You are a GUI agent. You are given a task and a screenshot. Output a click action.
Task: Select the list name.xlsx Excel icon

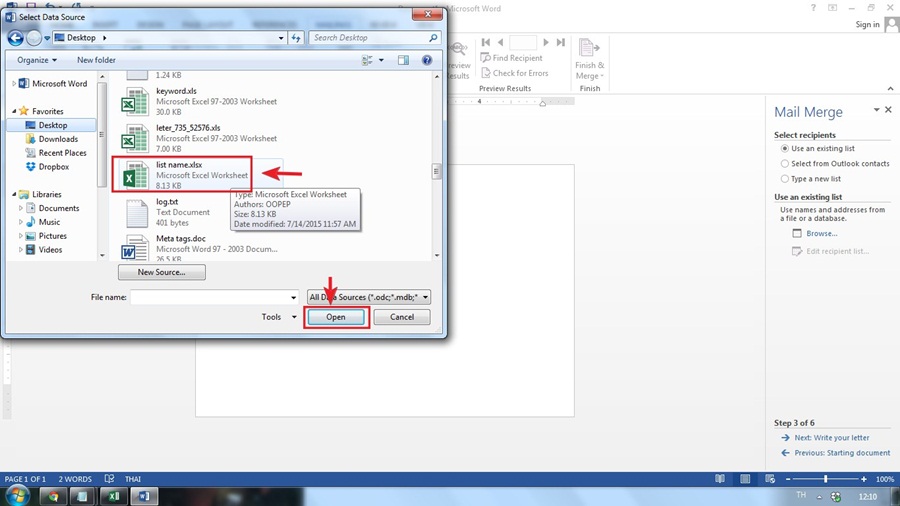pos(135,176)
